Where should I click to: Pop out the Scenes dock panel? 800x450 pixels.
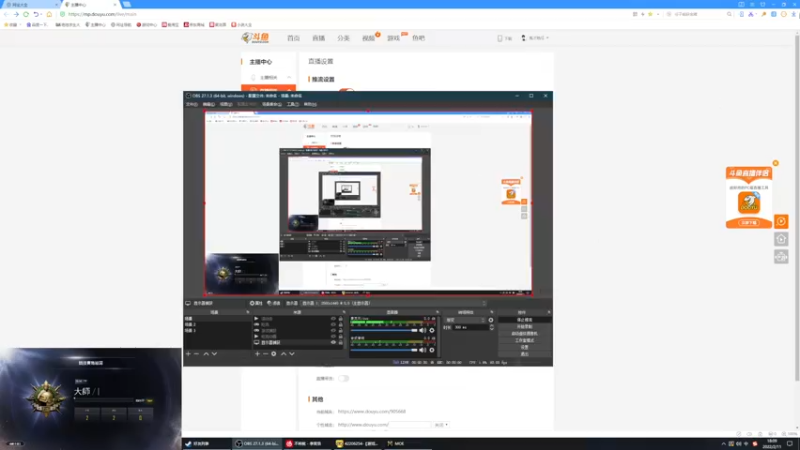click(x=248, y=312)
